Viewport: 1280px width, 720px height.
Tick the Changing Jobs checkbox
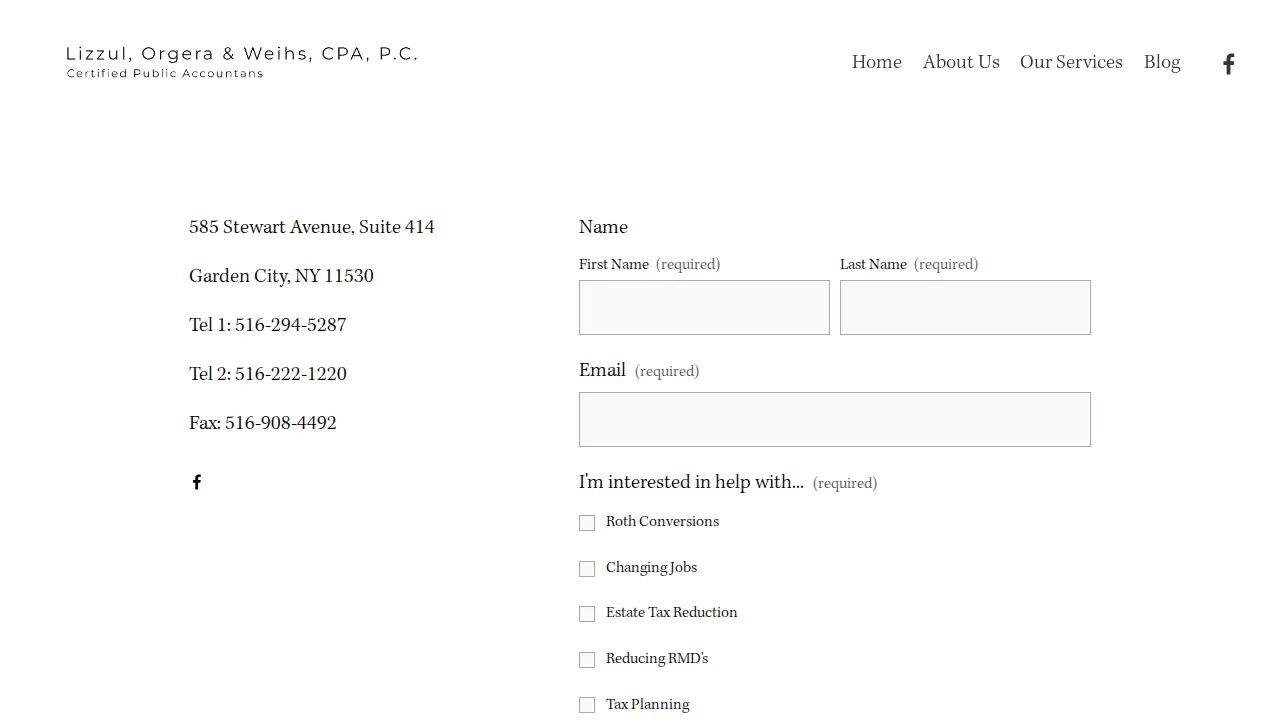[587, 569]
